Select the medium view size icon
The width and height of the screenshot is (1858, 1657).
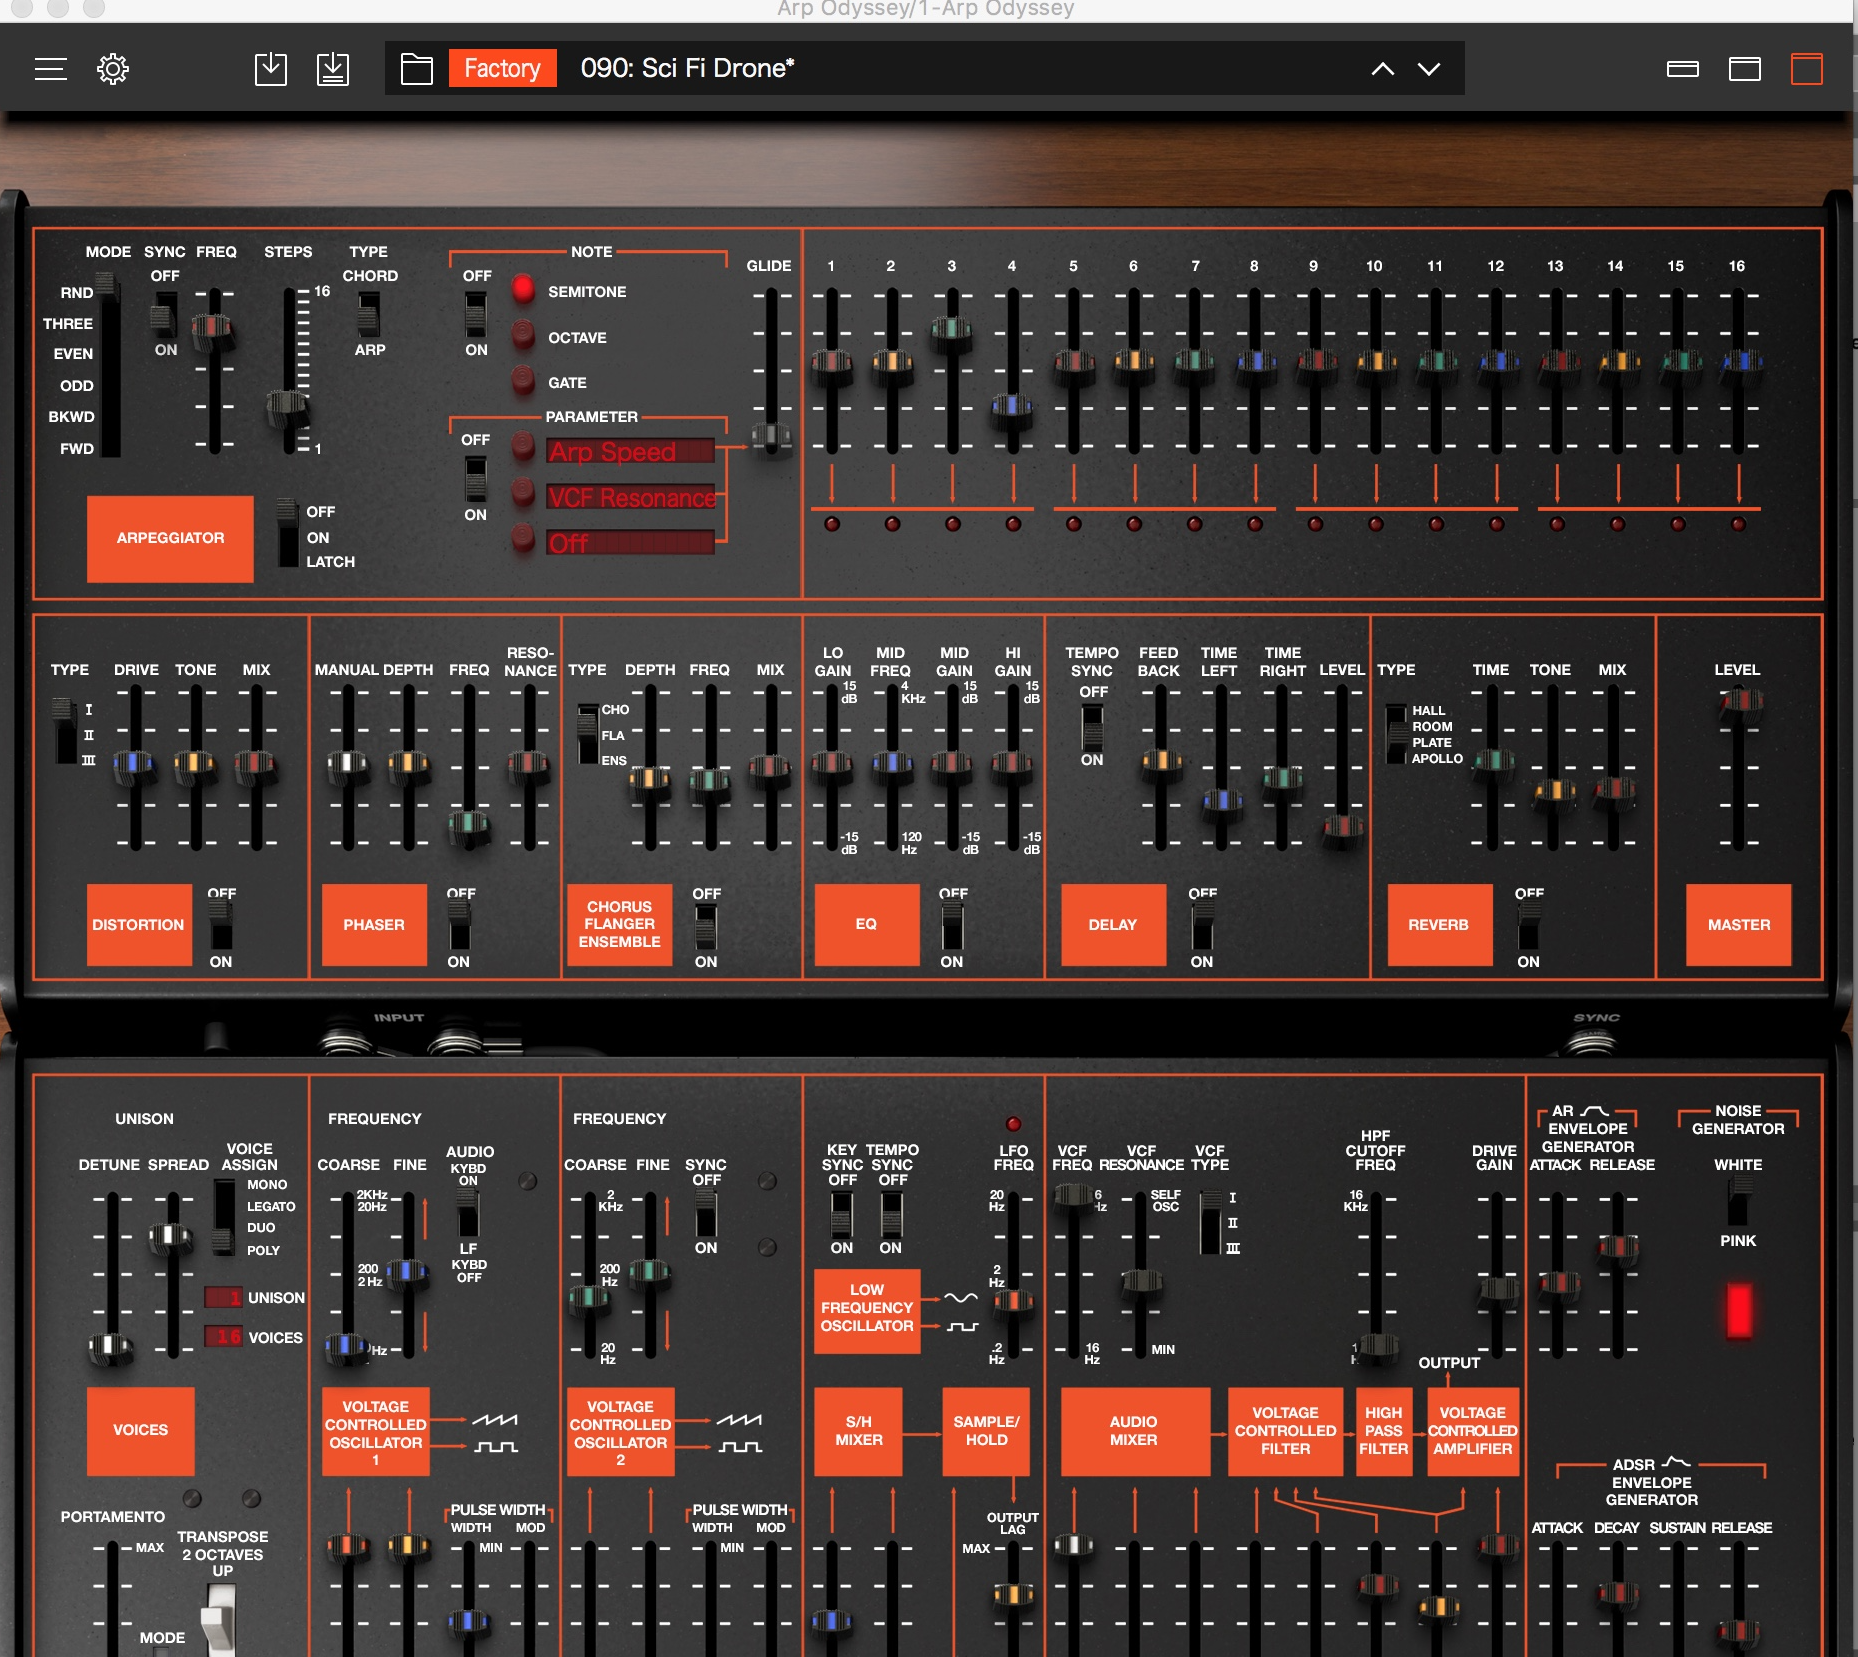pos(1745,69)
